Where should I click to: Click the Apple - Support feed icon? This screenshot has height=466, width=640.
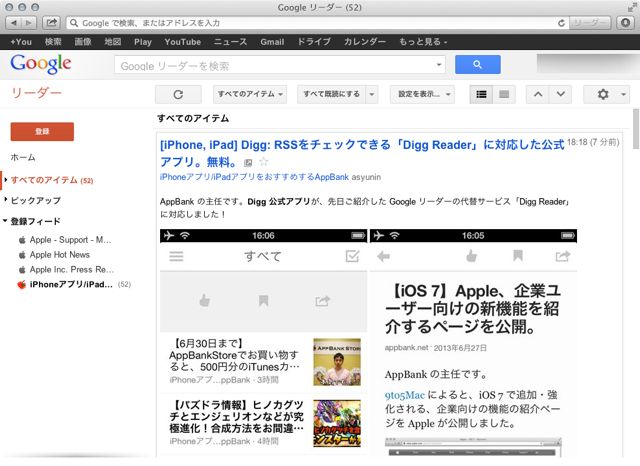[22, 240]
